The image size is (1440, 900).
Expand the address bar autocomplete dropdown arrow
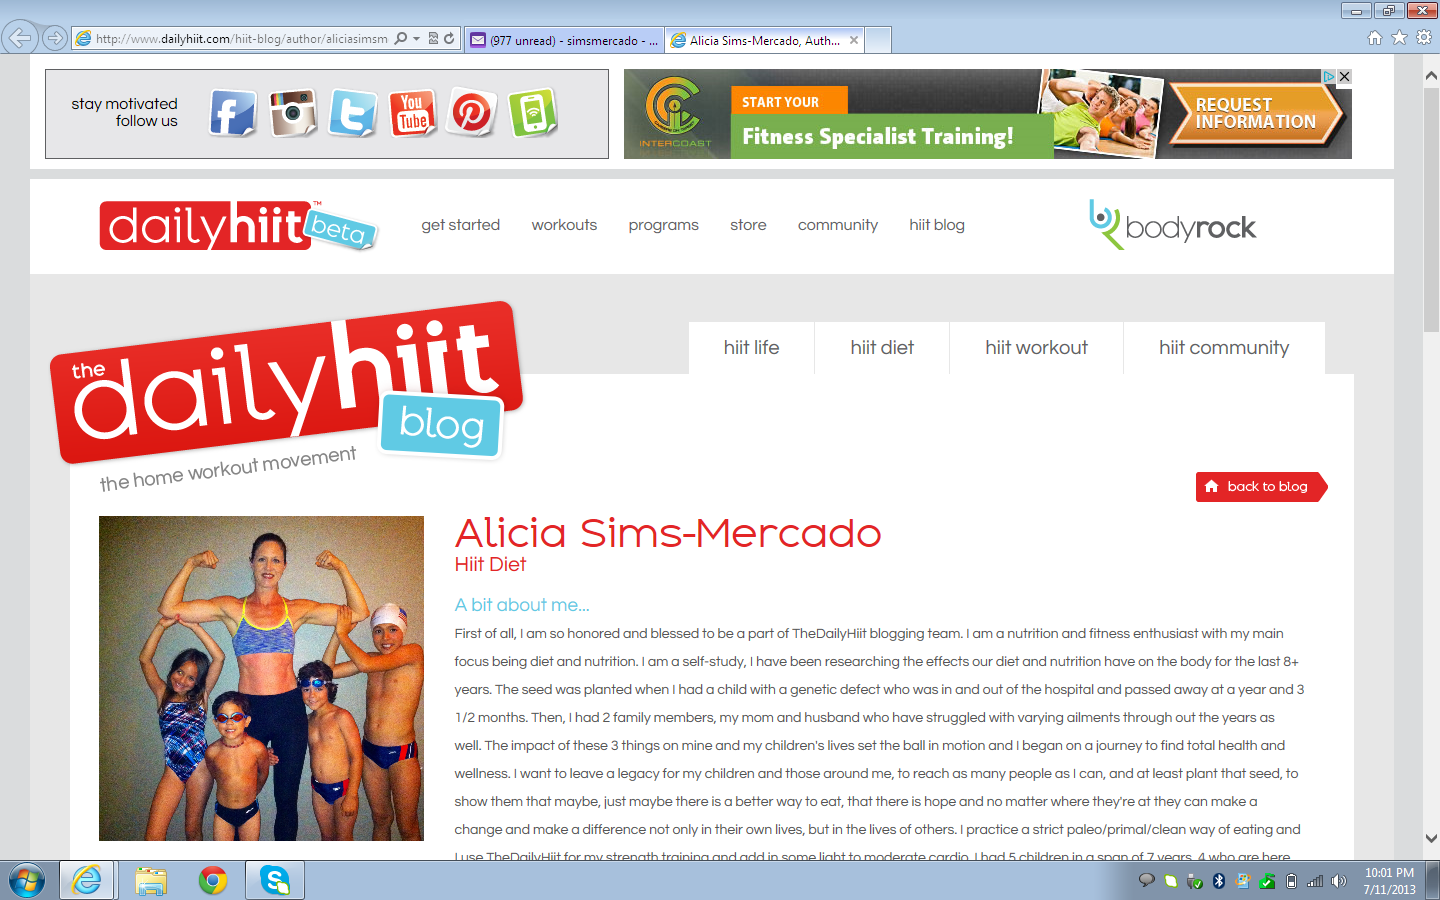(416, 39)
